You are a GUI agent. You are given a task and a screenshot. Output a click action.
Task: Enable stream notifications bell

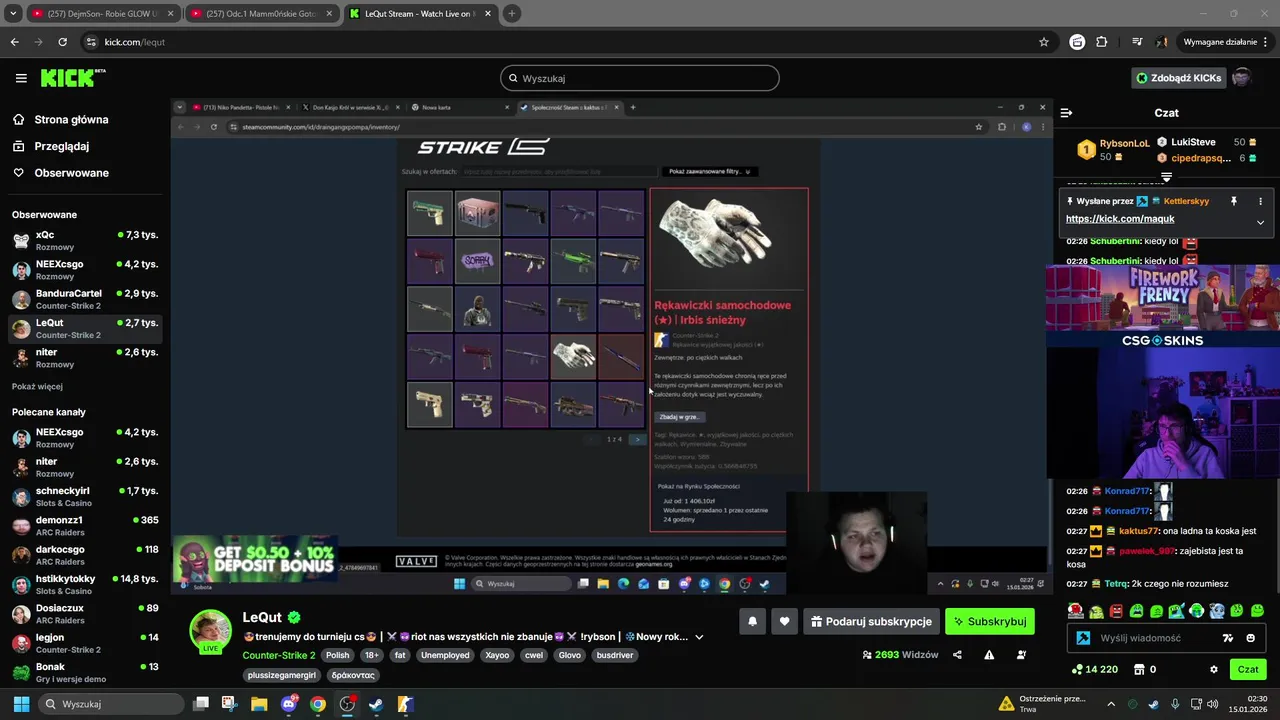pyautogui.click(x=752, y=622)
